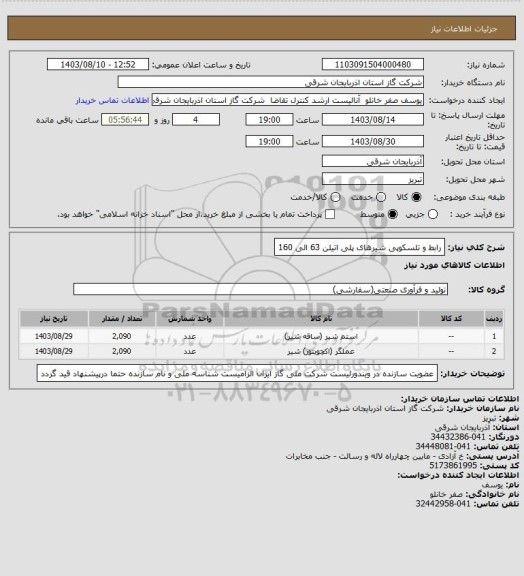Image resolution: width=524 pixels, height=576 pixels.
Task: Select the خدمت radio button
Action: (x=381, y=197)
